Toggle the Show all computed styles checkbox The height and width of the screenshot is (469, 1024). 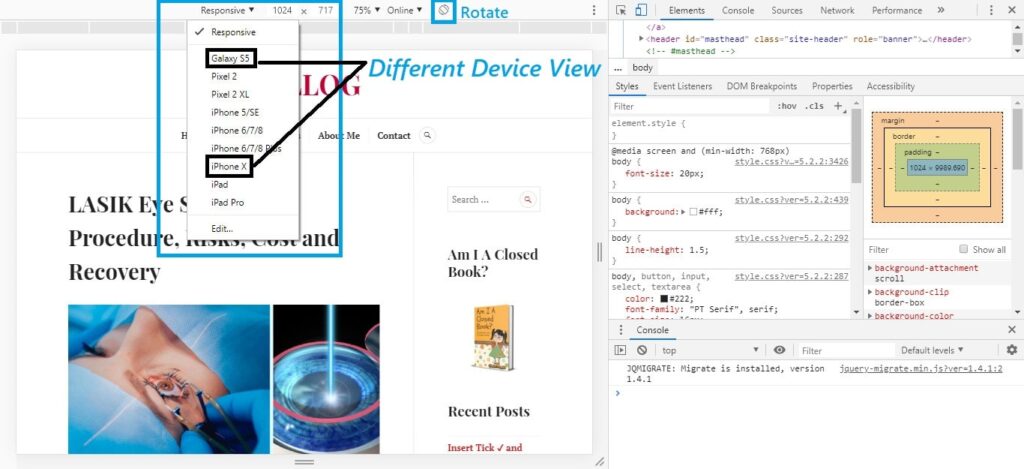963,249
